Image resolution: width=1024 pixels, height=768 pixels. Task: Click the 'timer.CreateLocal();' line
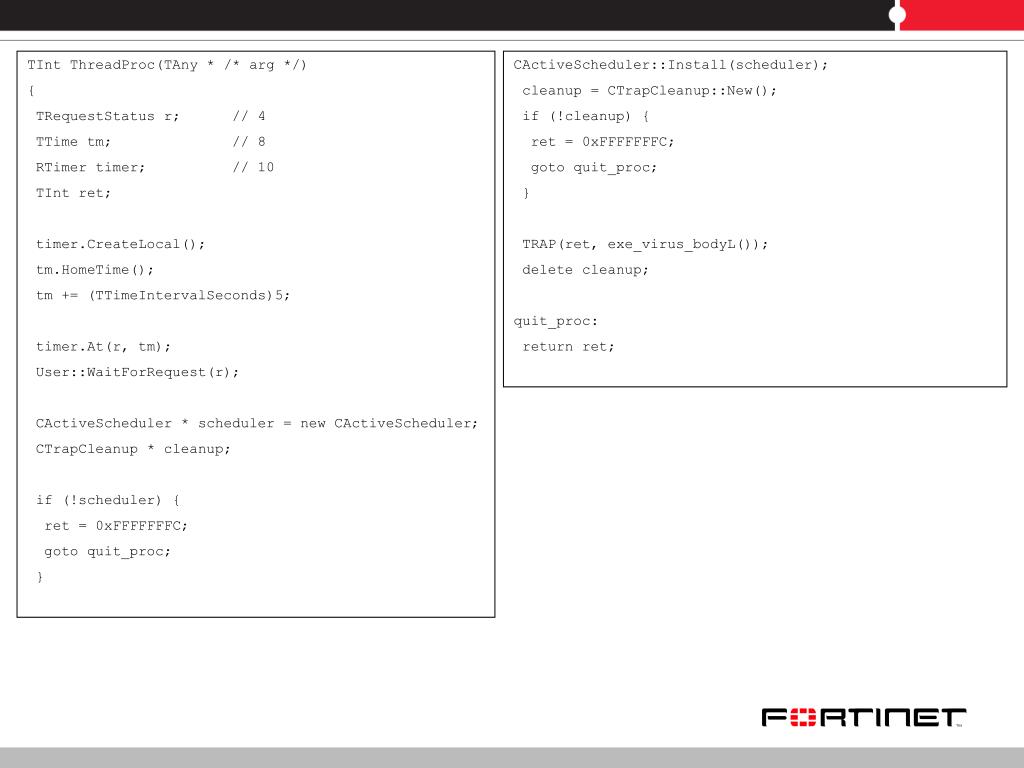pos(120,244)
